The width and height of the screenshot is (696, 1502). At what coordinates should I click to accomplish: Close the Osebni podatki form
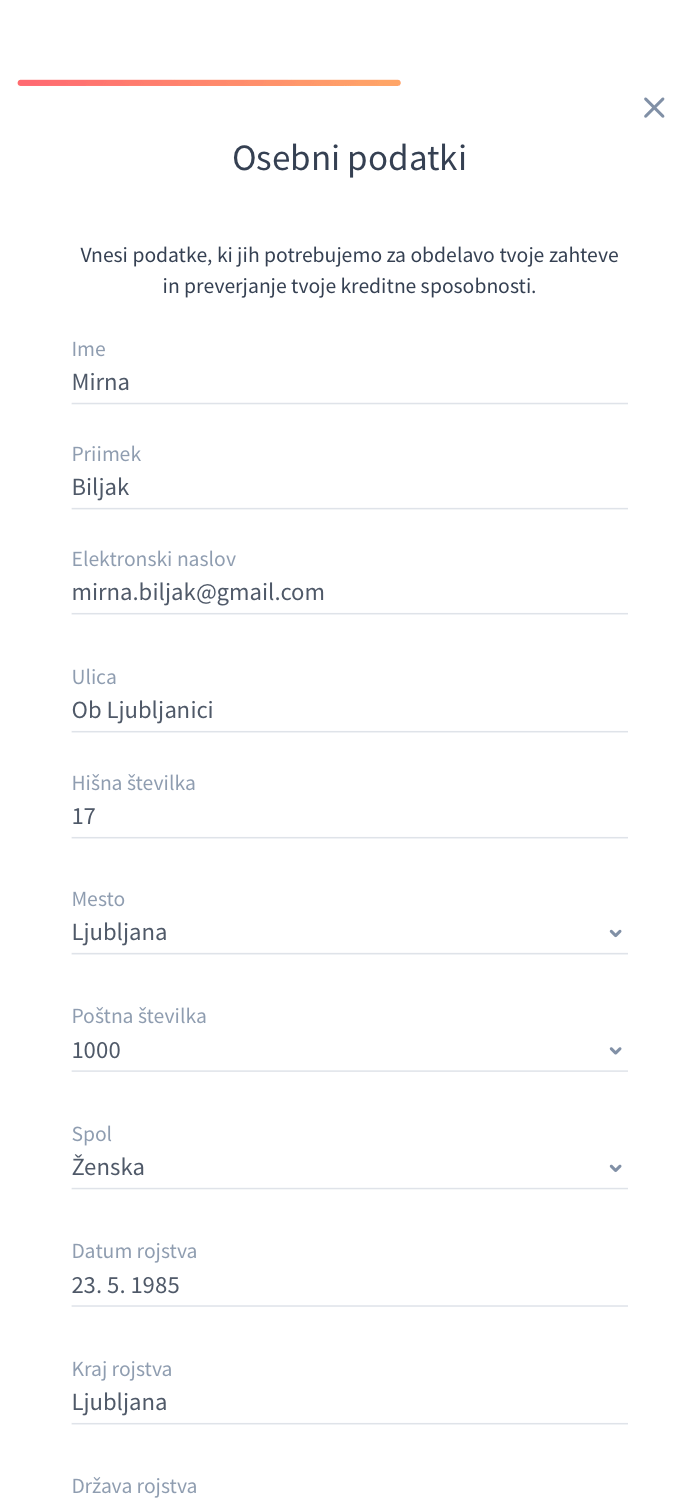(654, 108)
